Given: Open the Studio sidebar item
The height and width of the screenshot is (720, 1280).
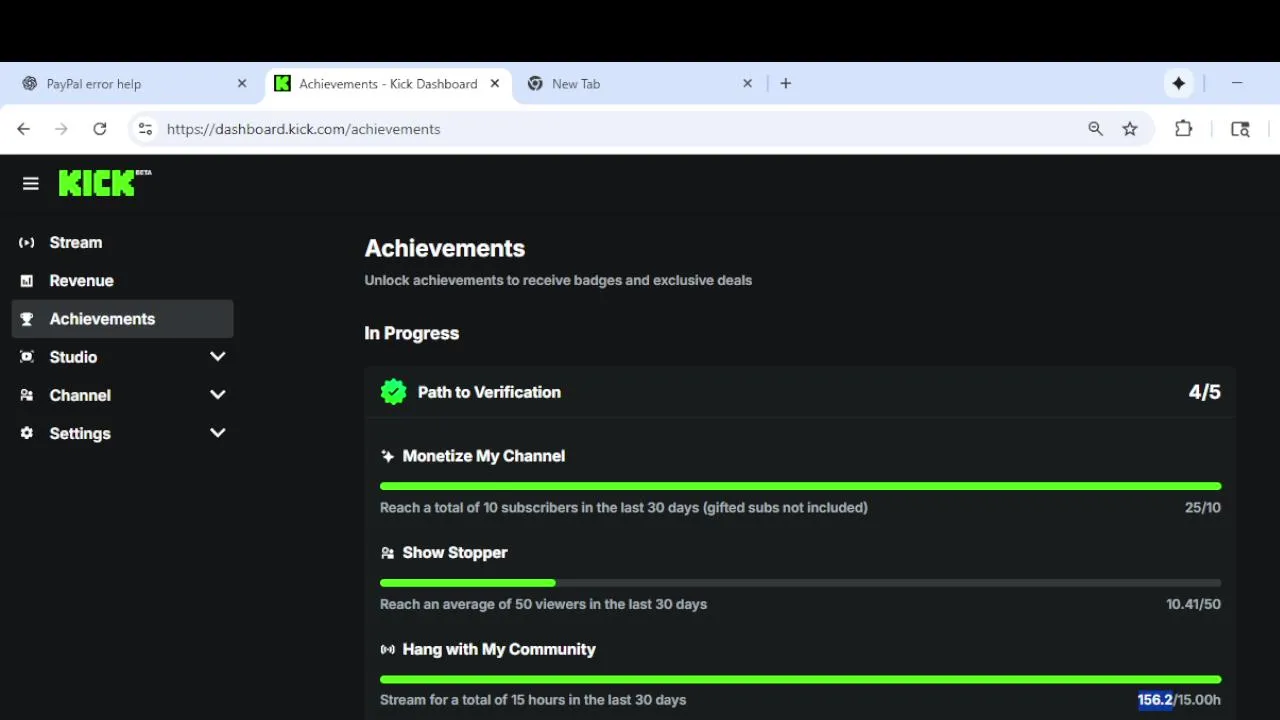Looking at the screenshot, I should 122,357.
